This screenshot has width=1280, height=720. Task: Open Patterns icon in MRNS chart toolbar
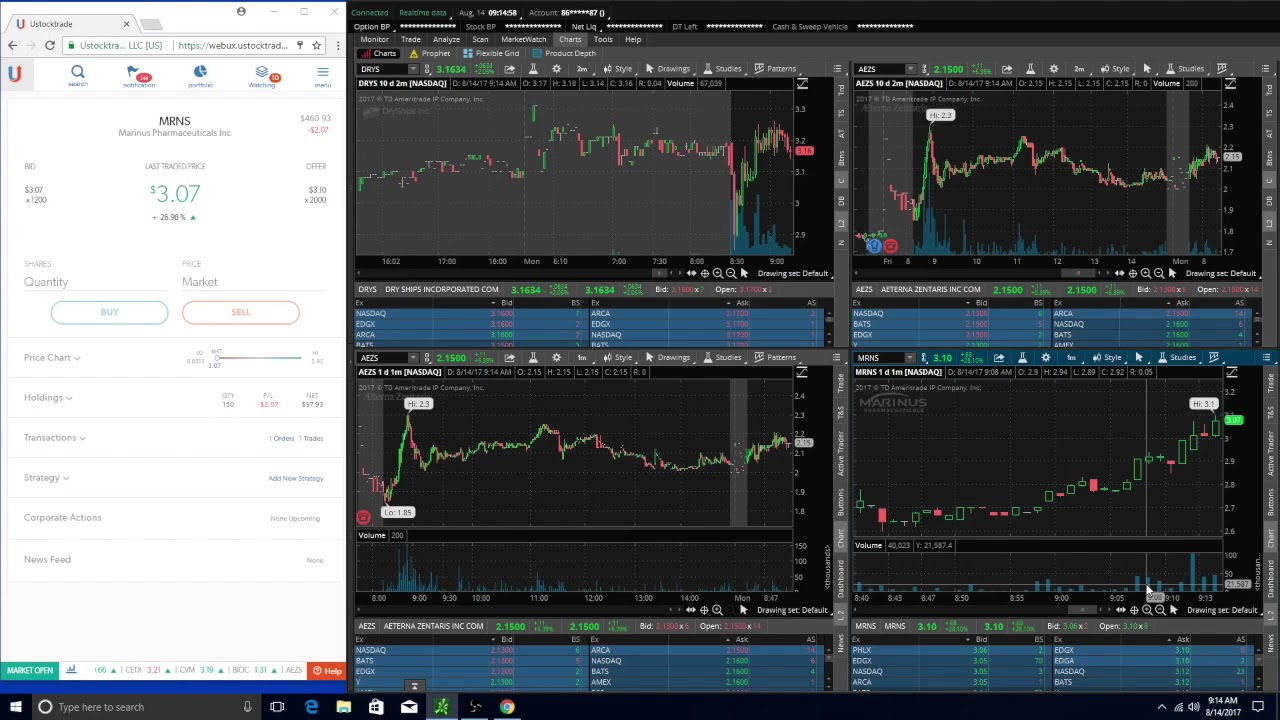[x=1214, y=358]
